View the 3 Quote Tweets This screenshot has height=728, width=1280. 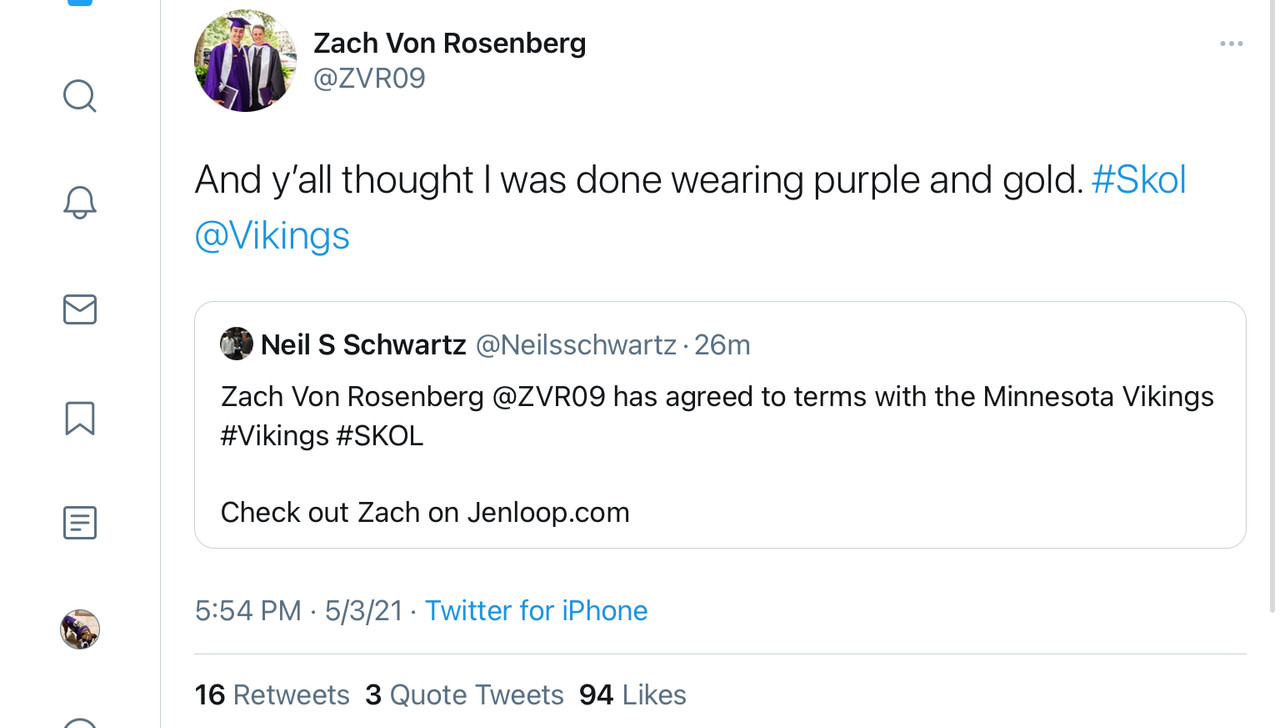(x=464, y=694)
